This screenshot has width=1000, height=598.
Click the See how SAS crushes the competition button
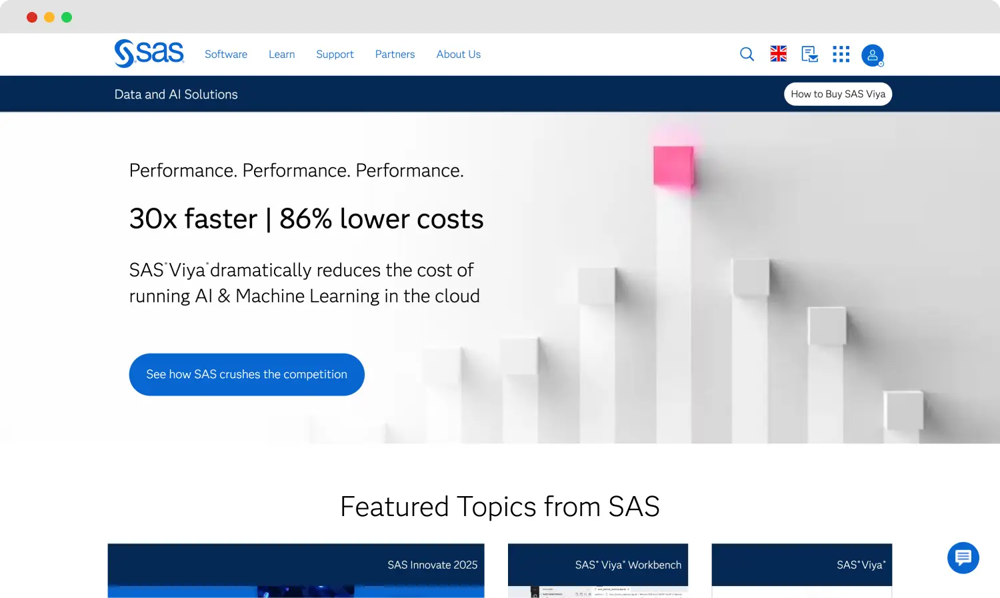246,374
